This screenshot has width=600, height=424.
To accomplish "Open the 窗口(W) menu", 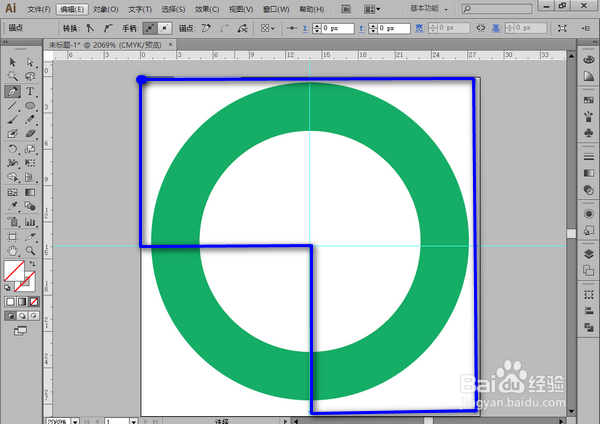I will point(276,9).
